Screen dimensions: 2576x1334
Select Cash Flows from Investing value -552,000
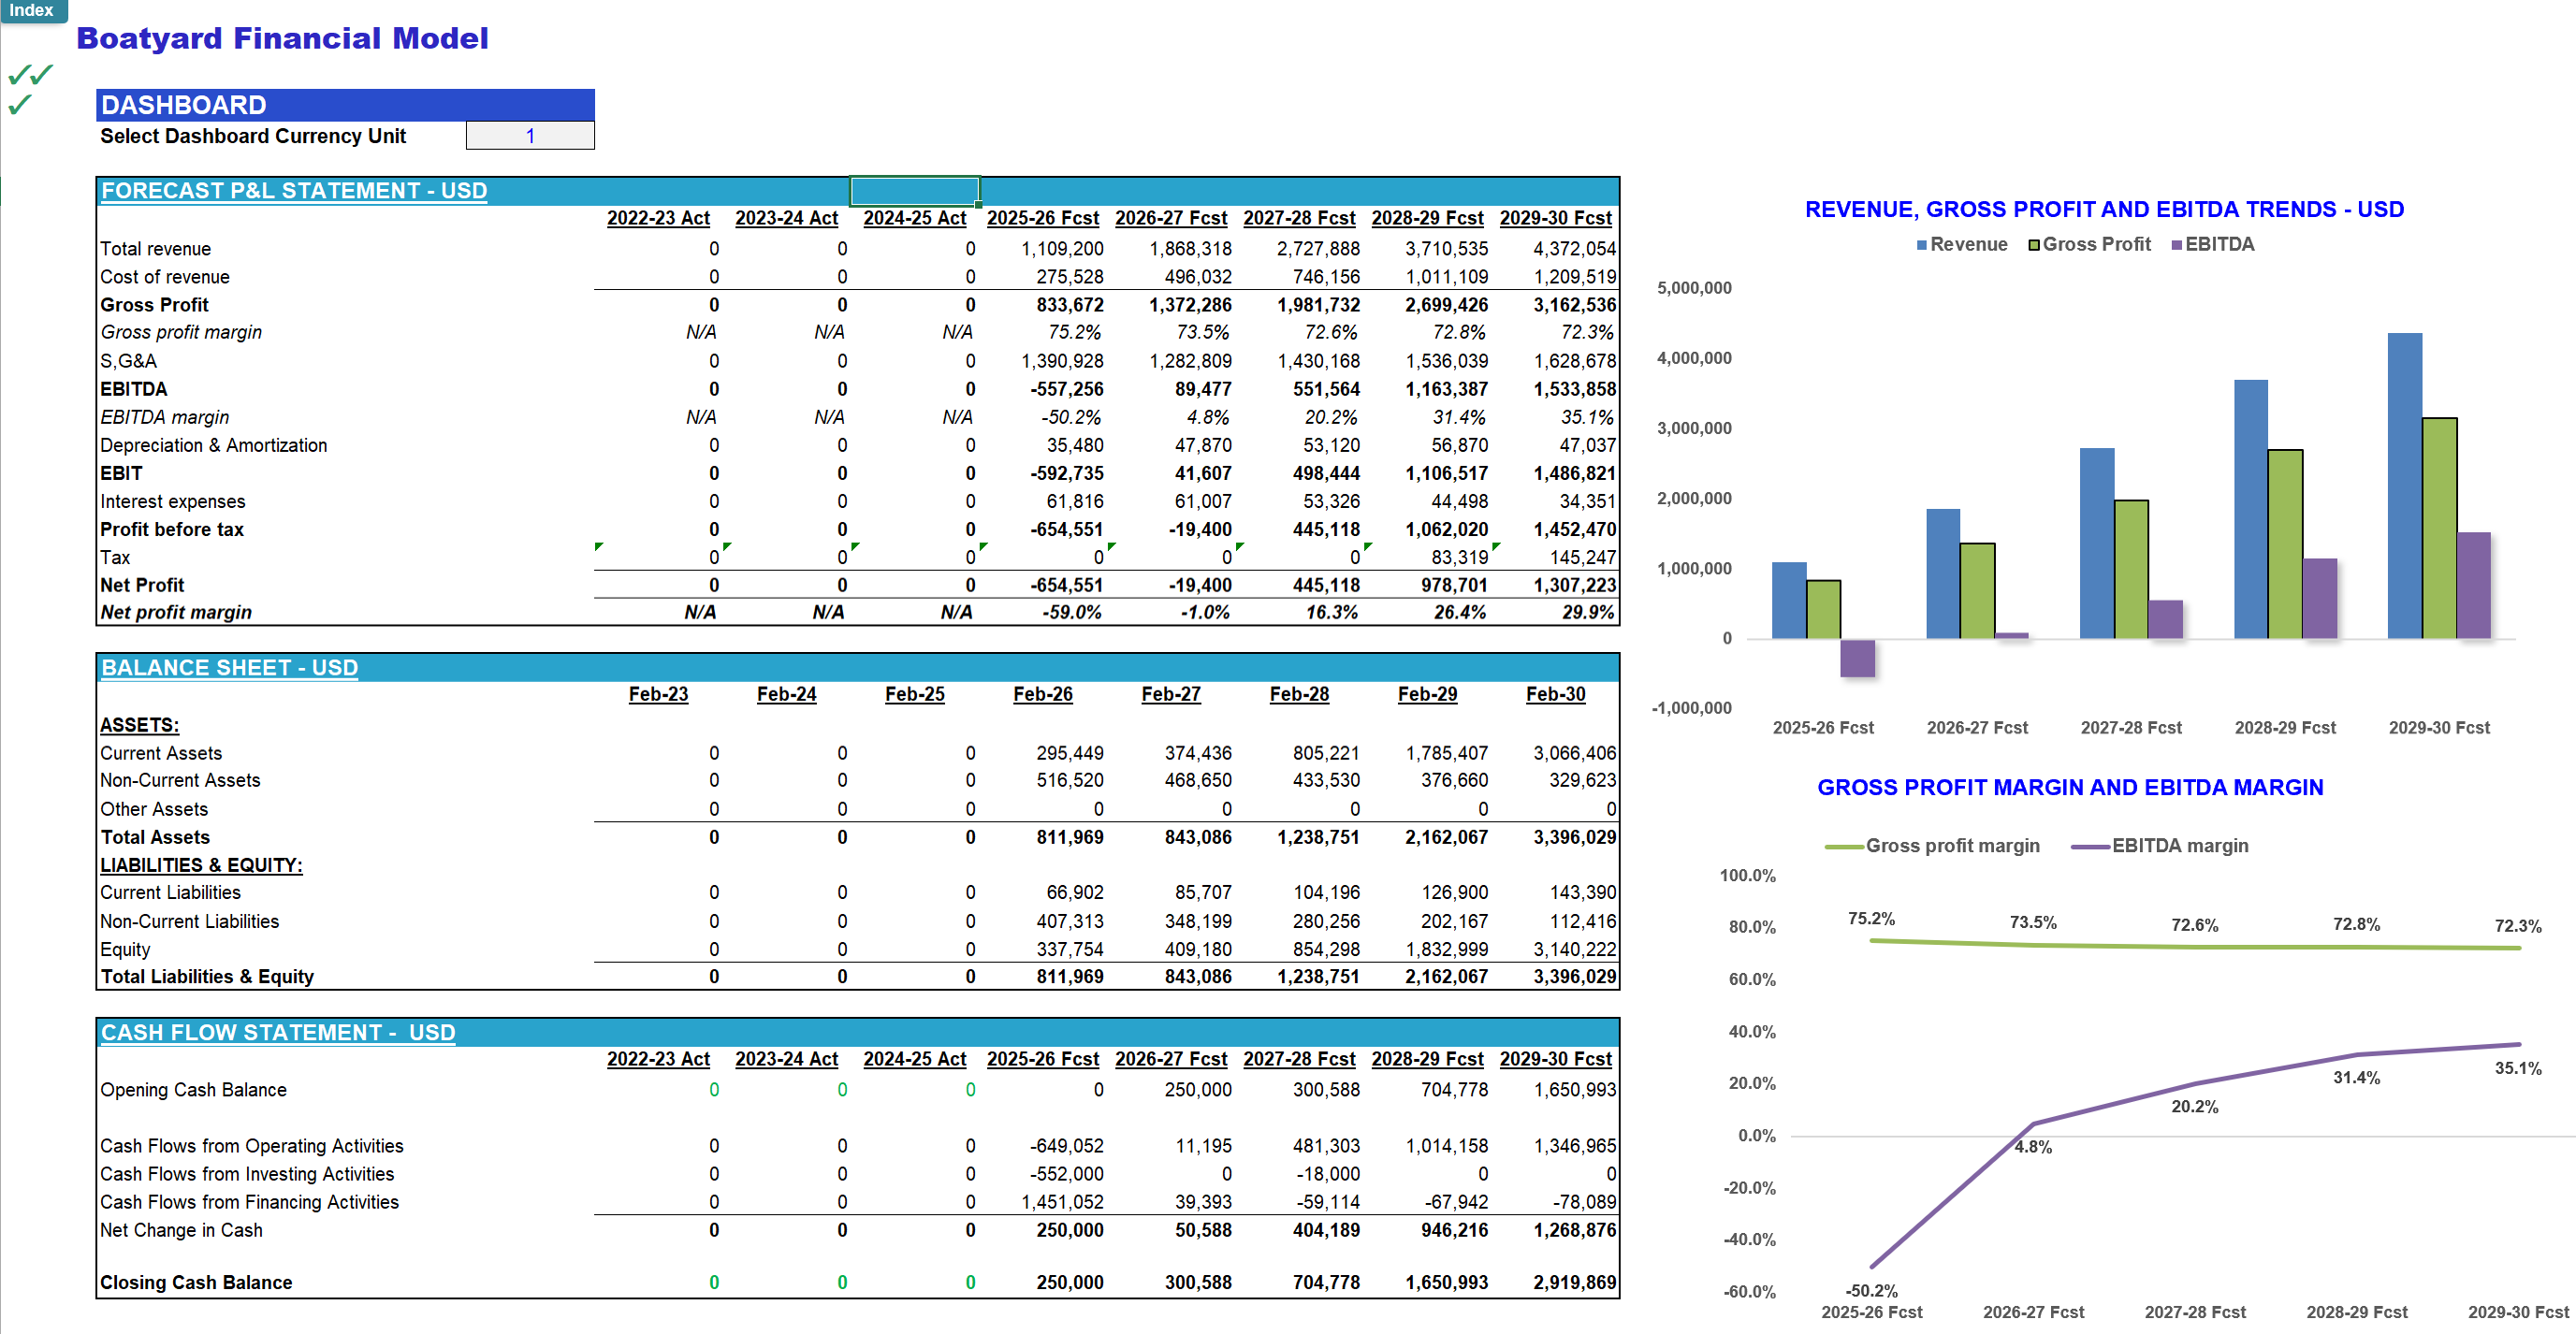(x=1067, y=1174)
